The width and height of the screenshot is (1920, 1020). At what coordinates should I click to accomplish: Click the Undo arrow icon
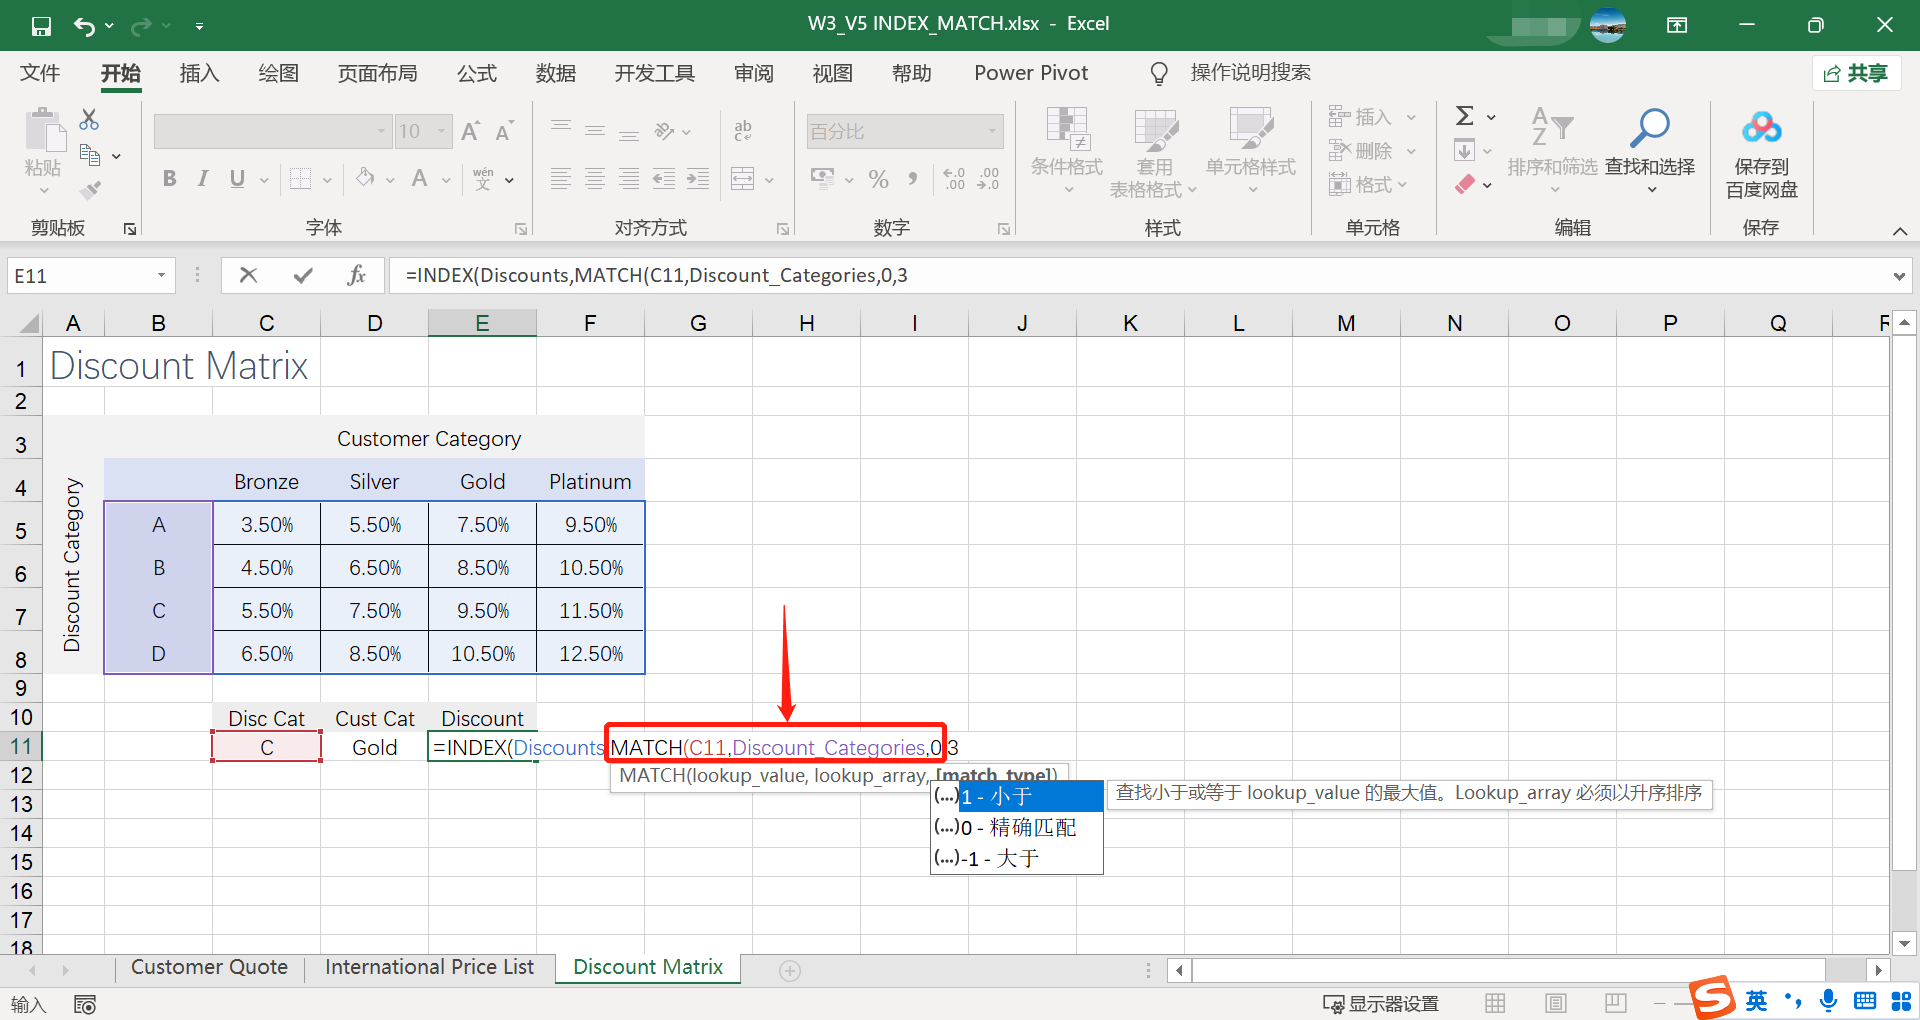pyautogui.click(x=85, y=26)
